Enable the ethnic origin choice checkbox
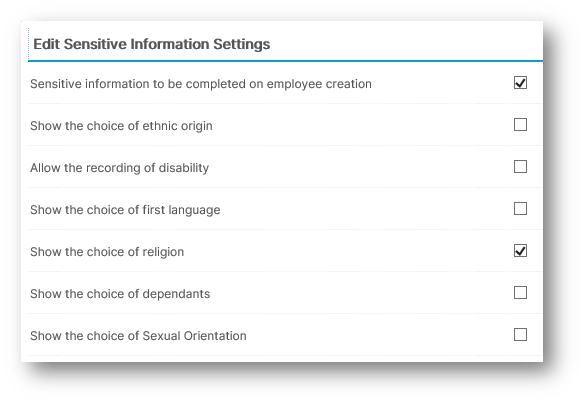585x404 pixels. tap(520, 125)
